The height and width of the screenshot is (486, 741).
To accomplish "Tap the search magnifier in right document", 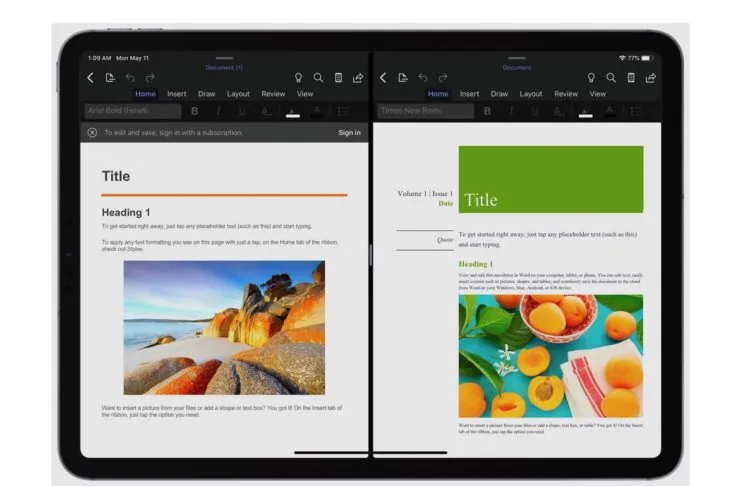I will tap(611, 78).
